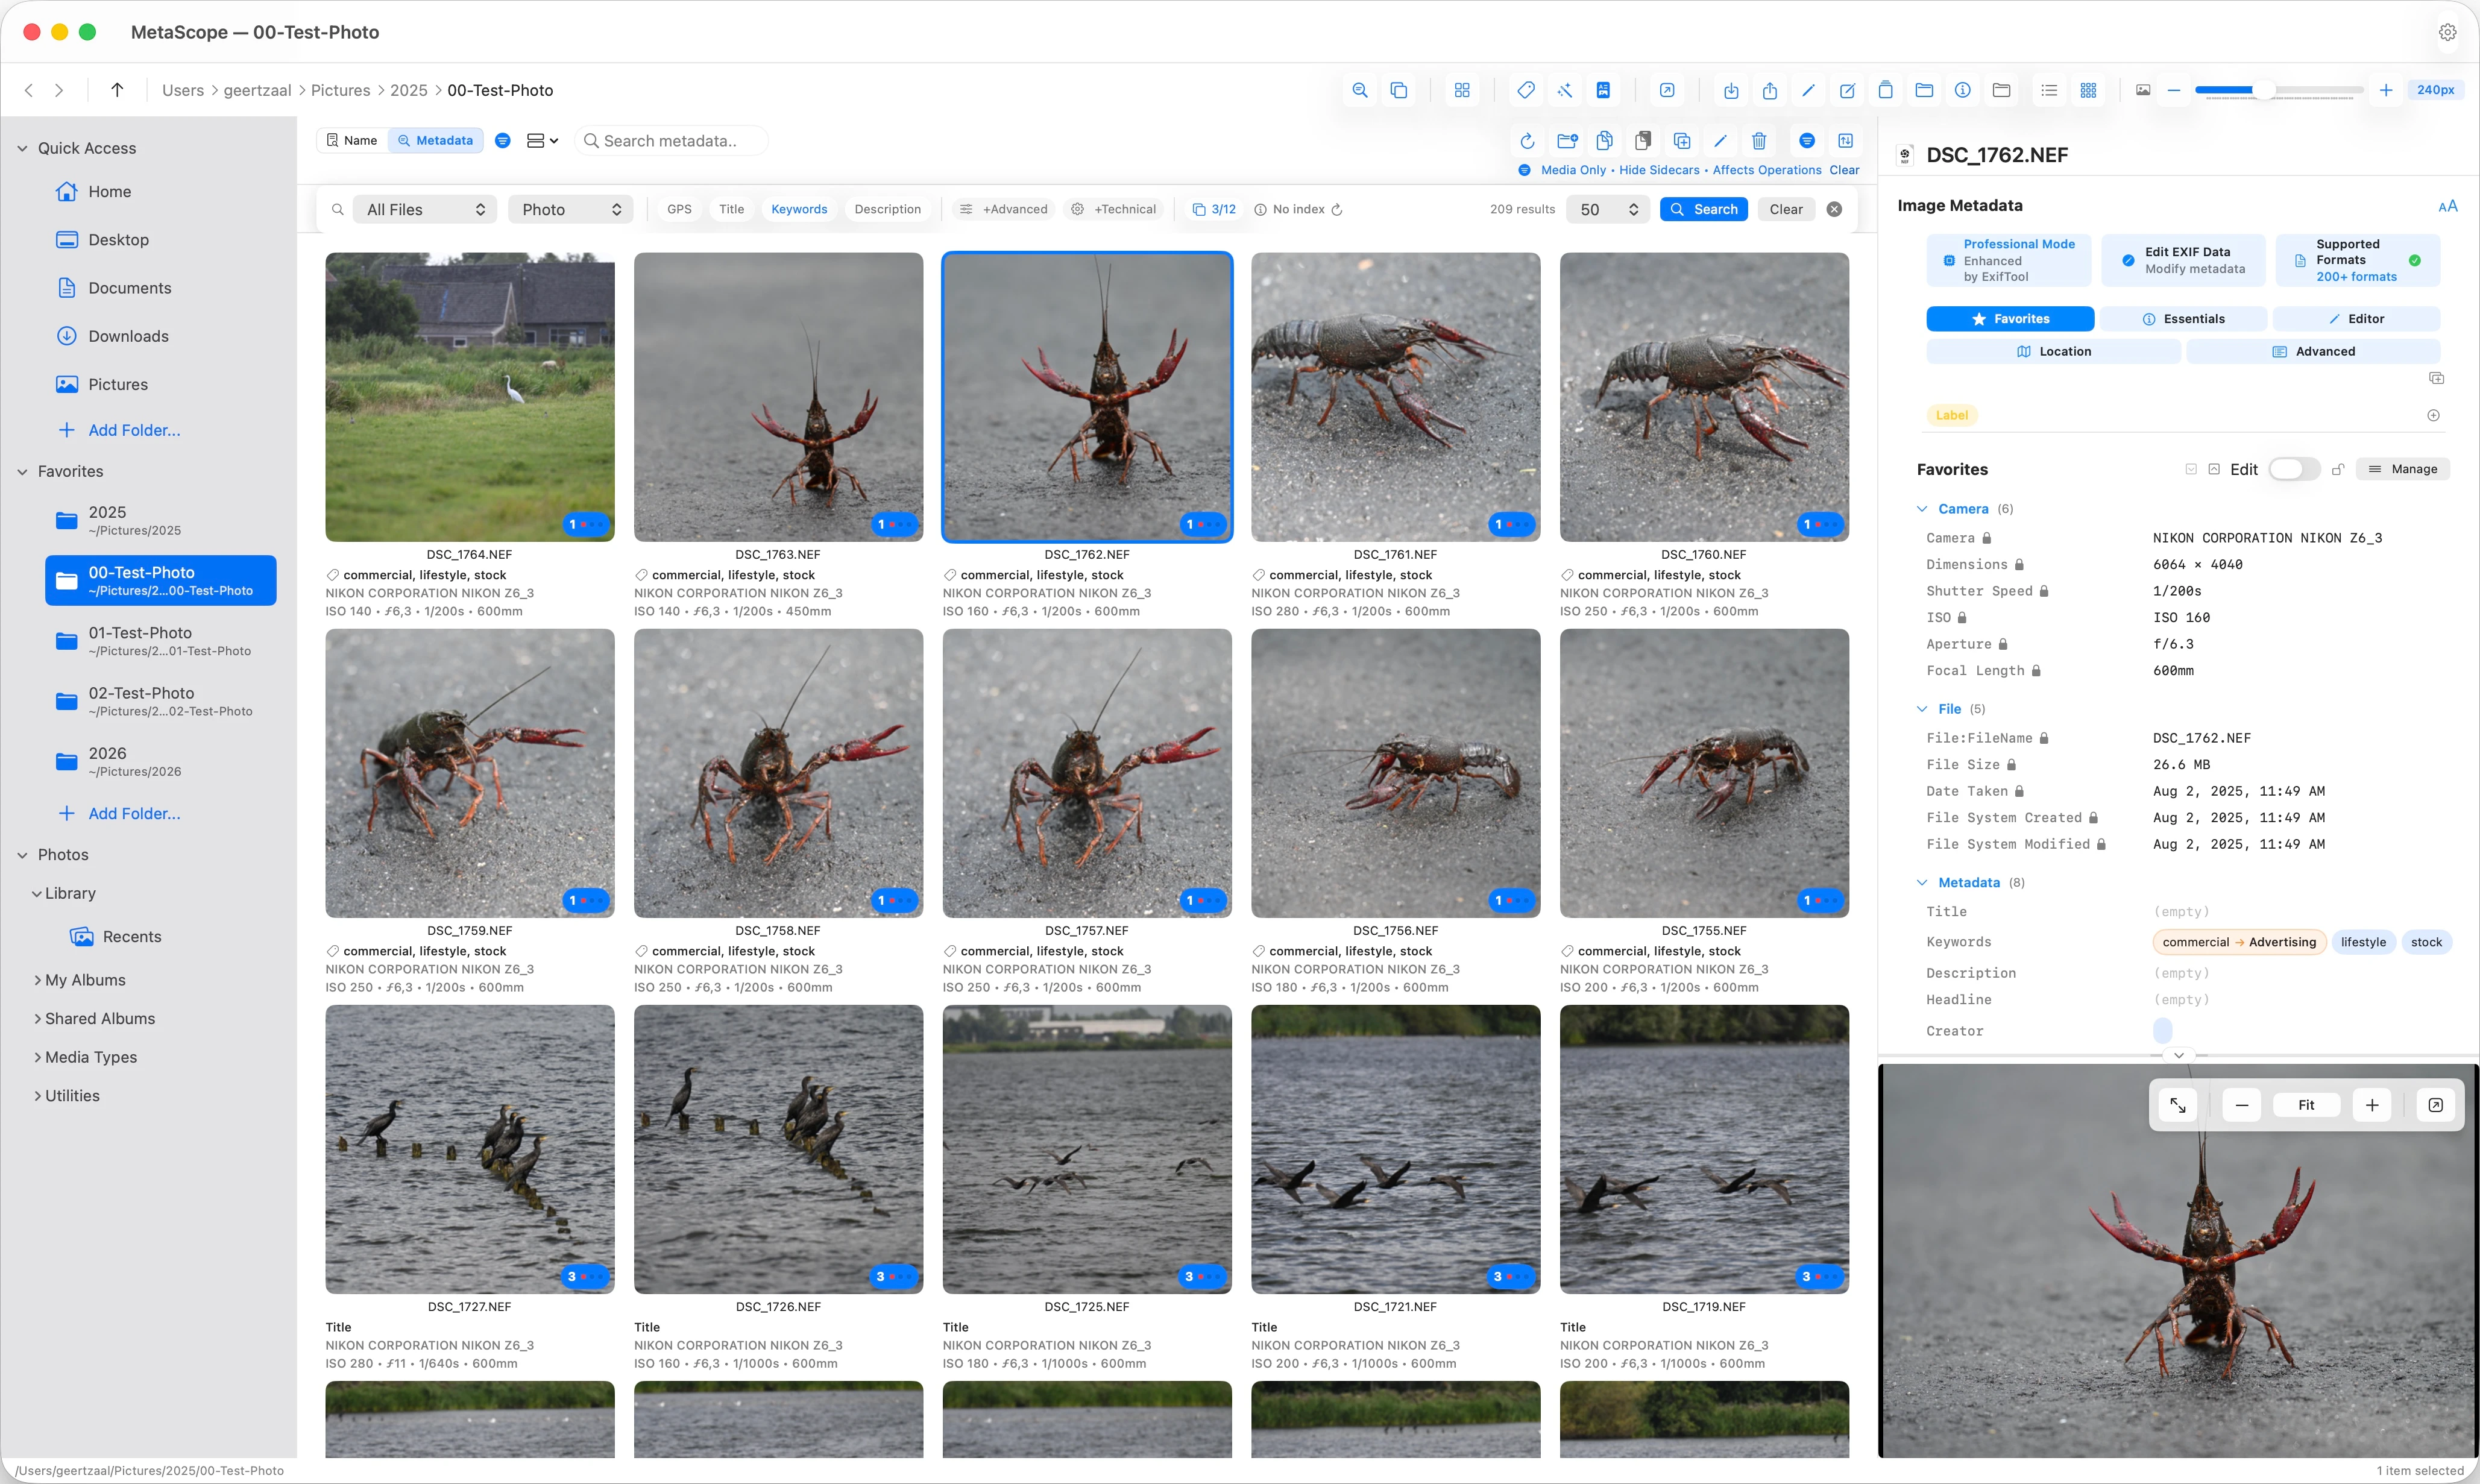Select the DSC_1764.NEF thumbnail
This screenshot has width=2480, height=1484.
pos(470,397)
